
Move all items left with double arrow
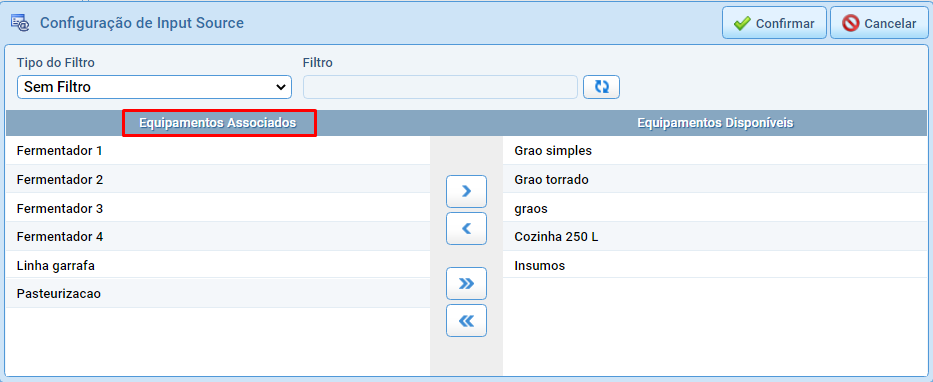coord(466,321)
